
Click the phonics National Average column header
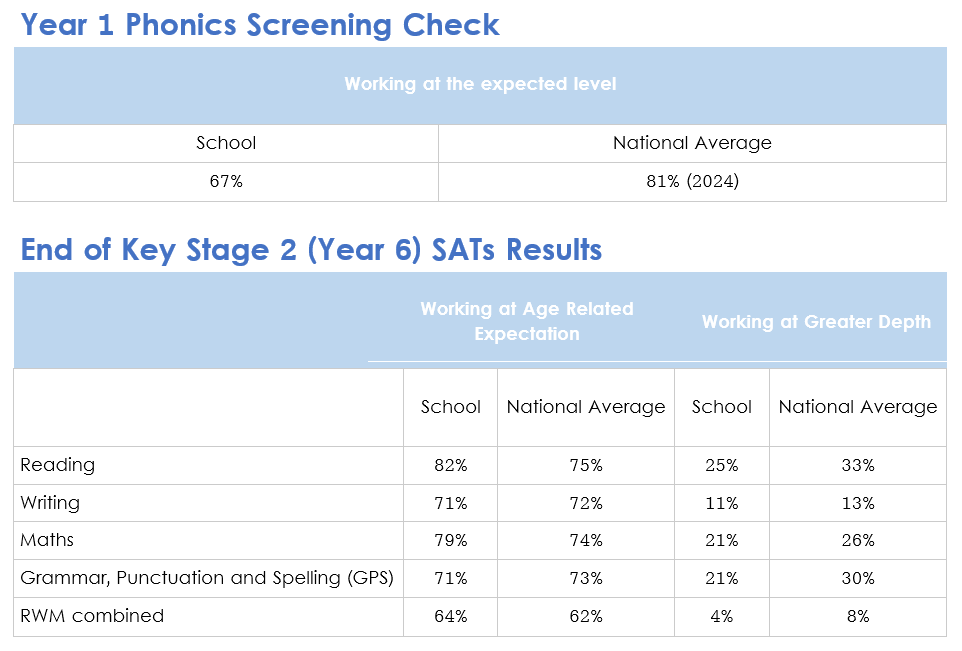pyautogui.click(x=692, y=143)
